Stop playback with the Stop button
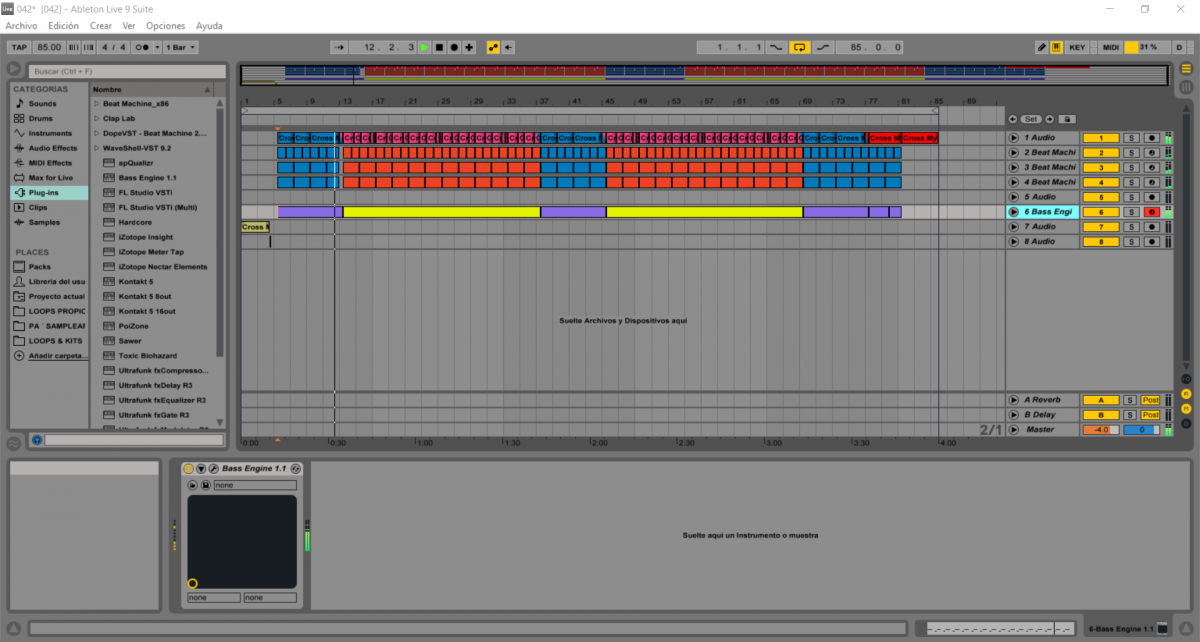This screenshot has width=1200, height=642. (439, 47)
